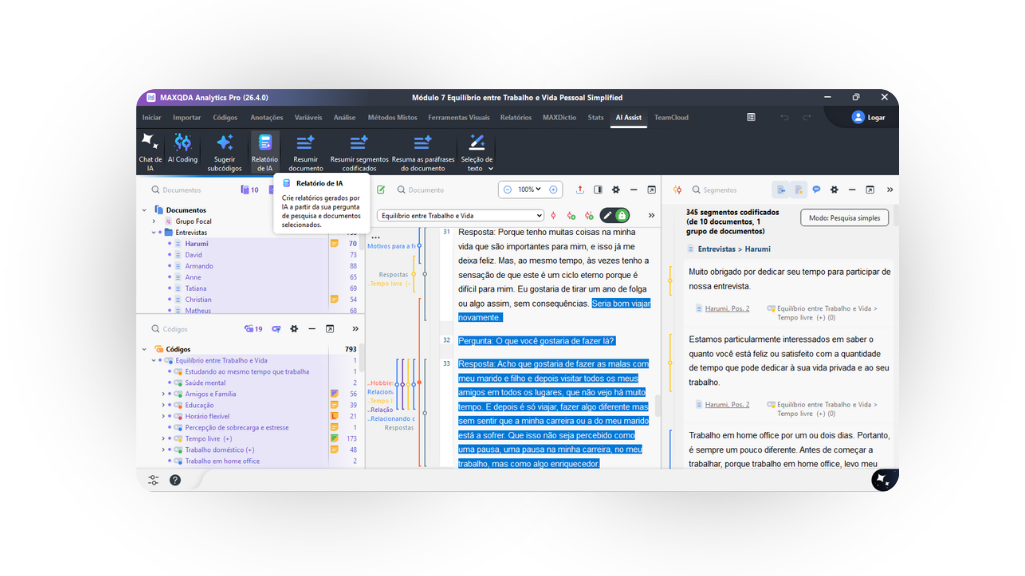Click the activated documents icon showing 10
The image size is (1025, 576).
(249, 190)
